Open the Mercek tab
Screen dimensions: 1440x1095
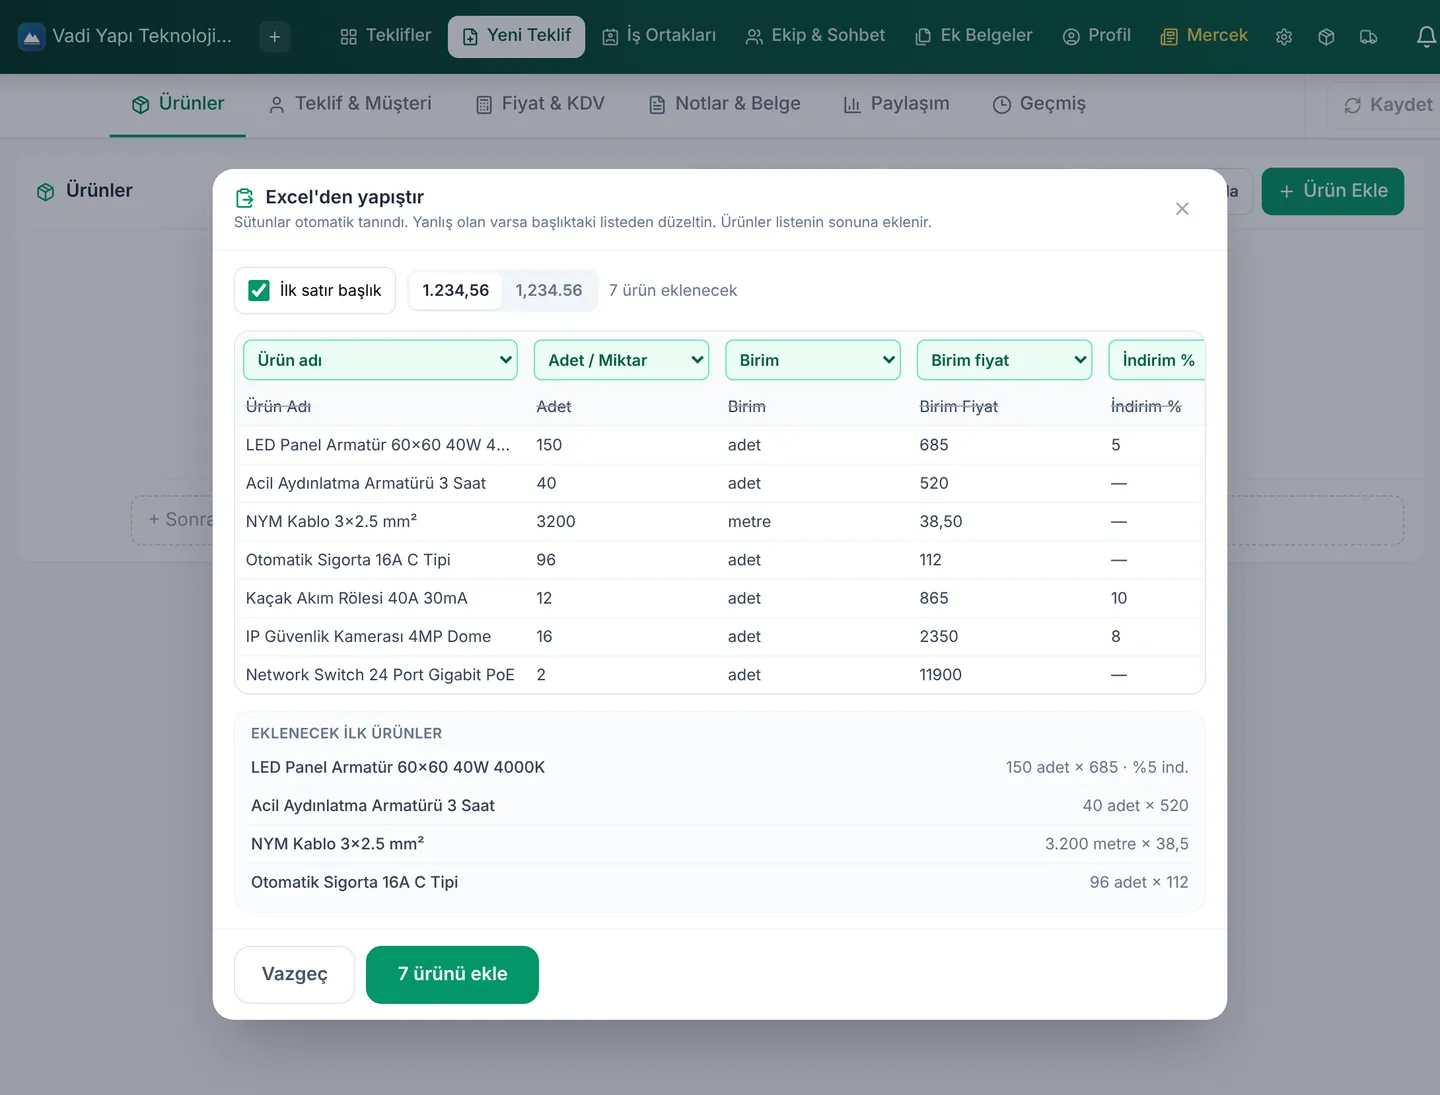(1205, 36)
